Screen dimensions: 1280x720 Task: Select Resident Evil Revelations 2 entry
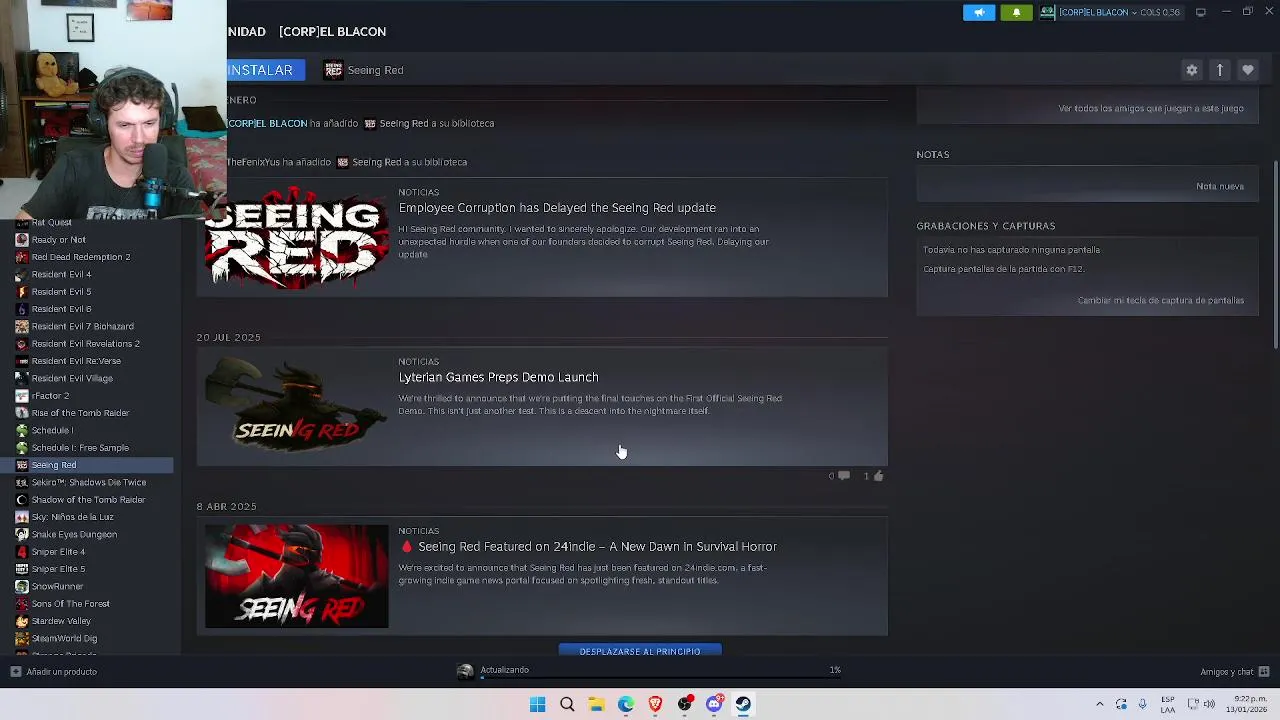87,344
